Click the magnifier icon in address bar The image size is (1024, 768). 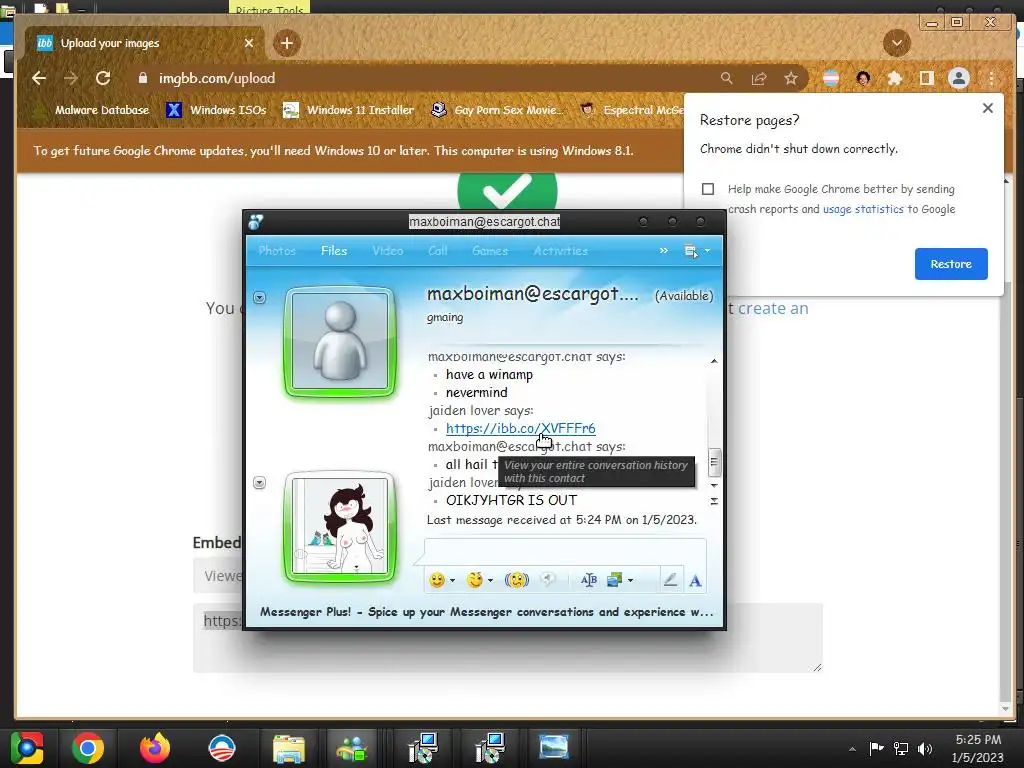726,78
